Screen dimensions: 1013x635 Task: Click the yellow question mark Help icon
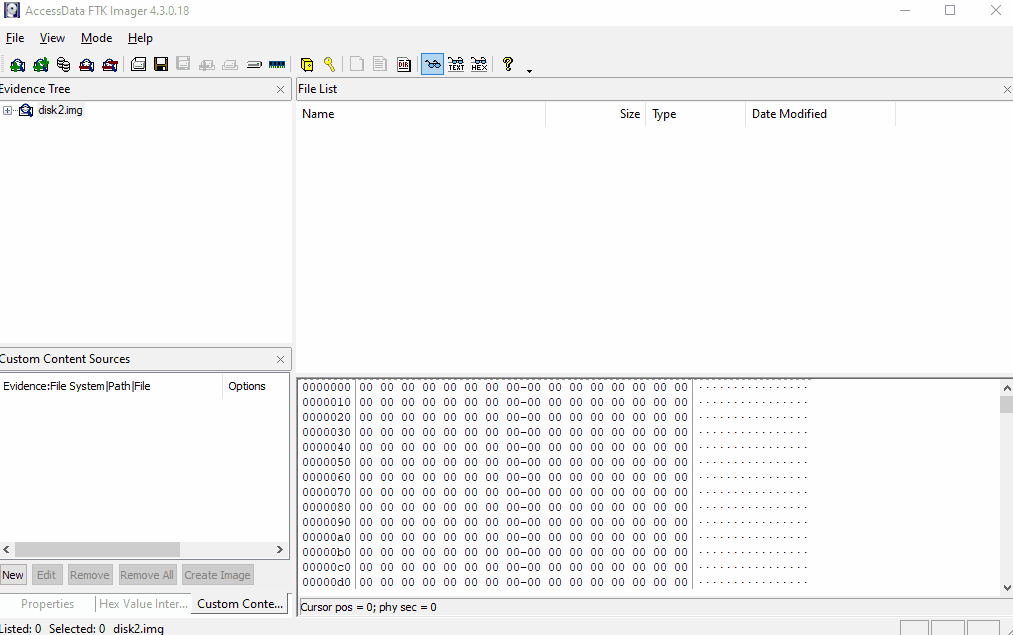[x=508, y=64]
